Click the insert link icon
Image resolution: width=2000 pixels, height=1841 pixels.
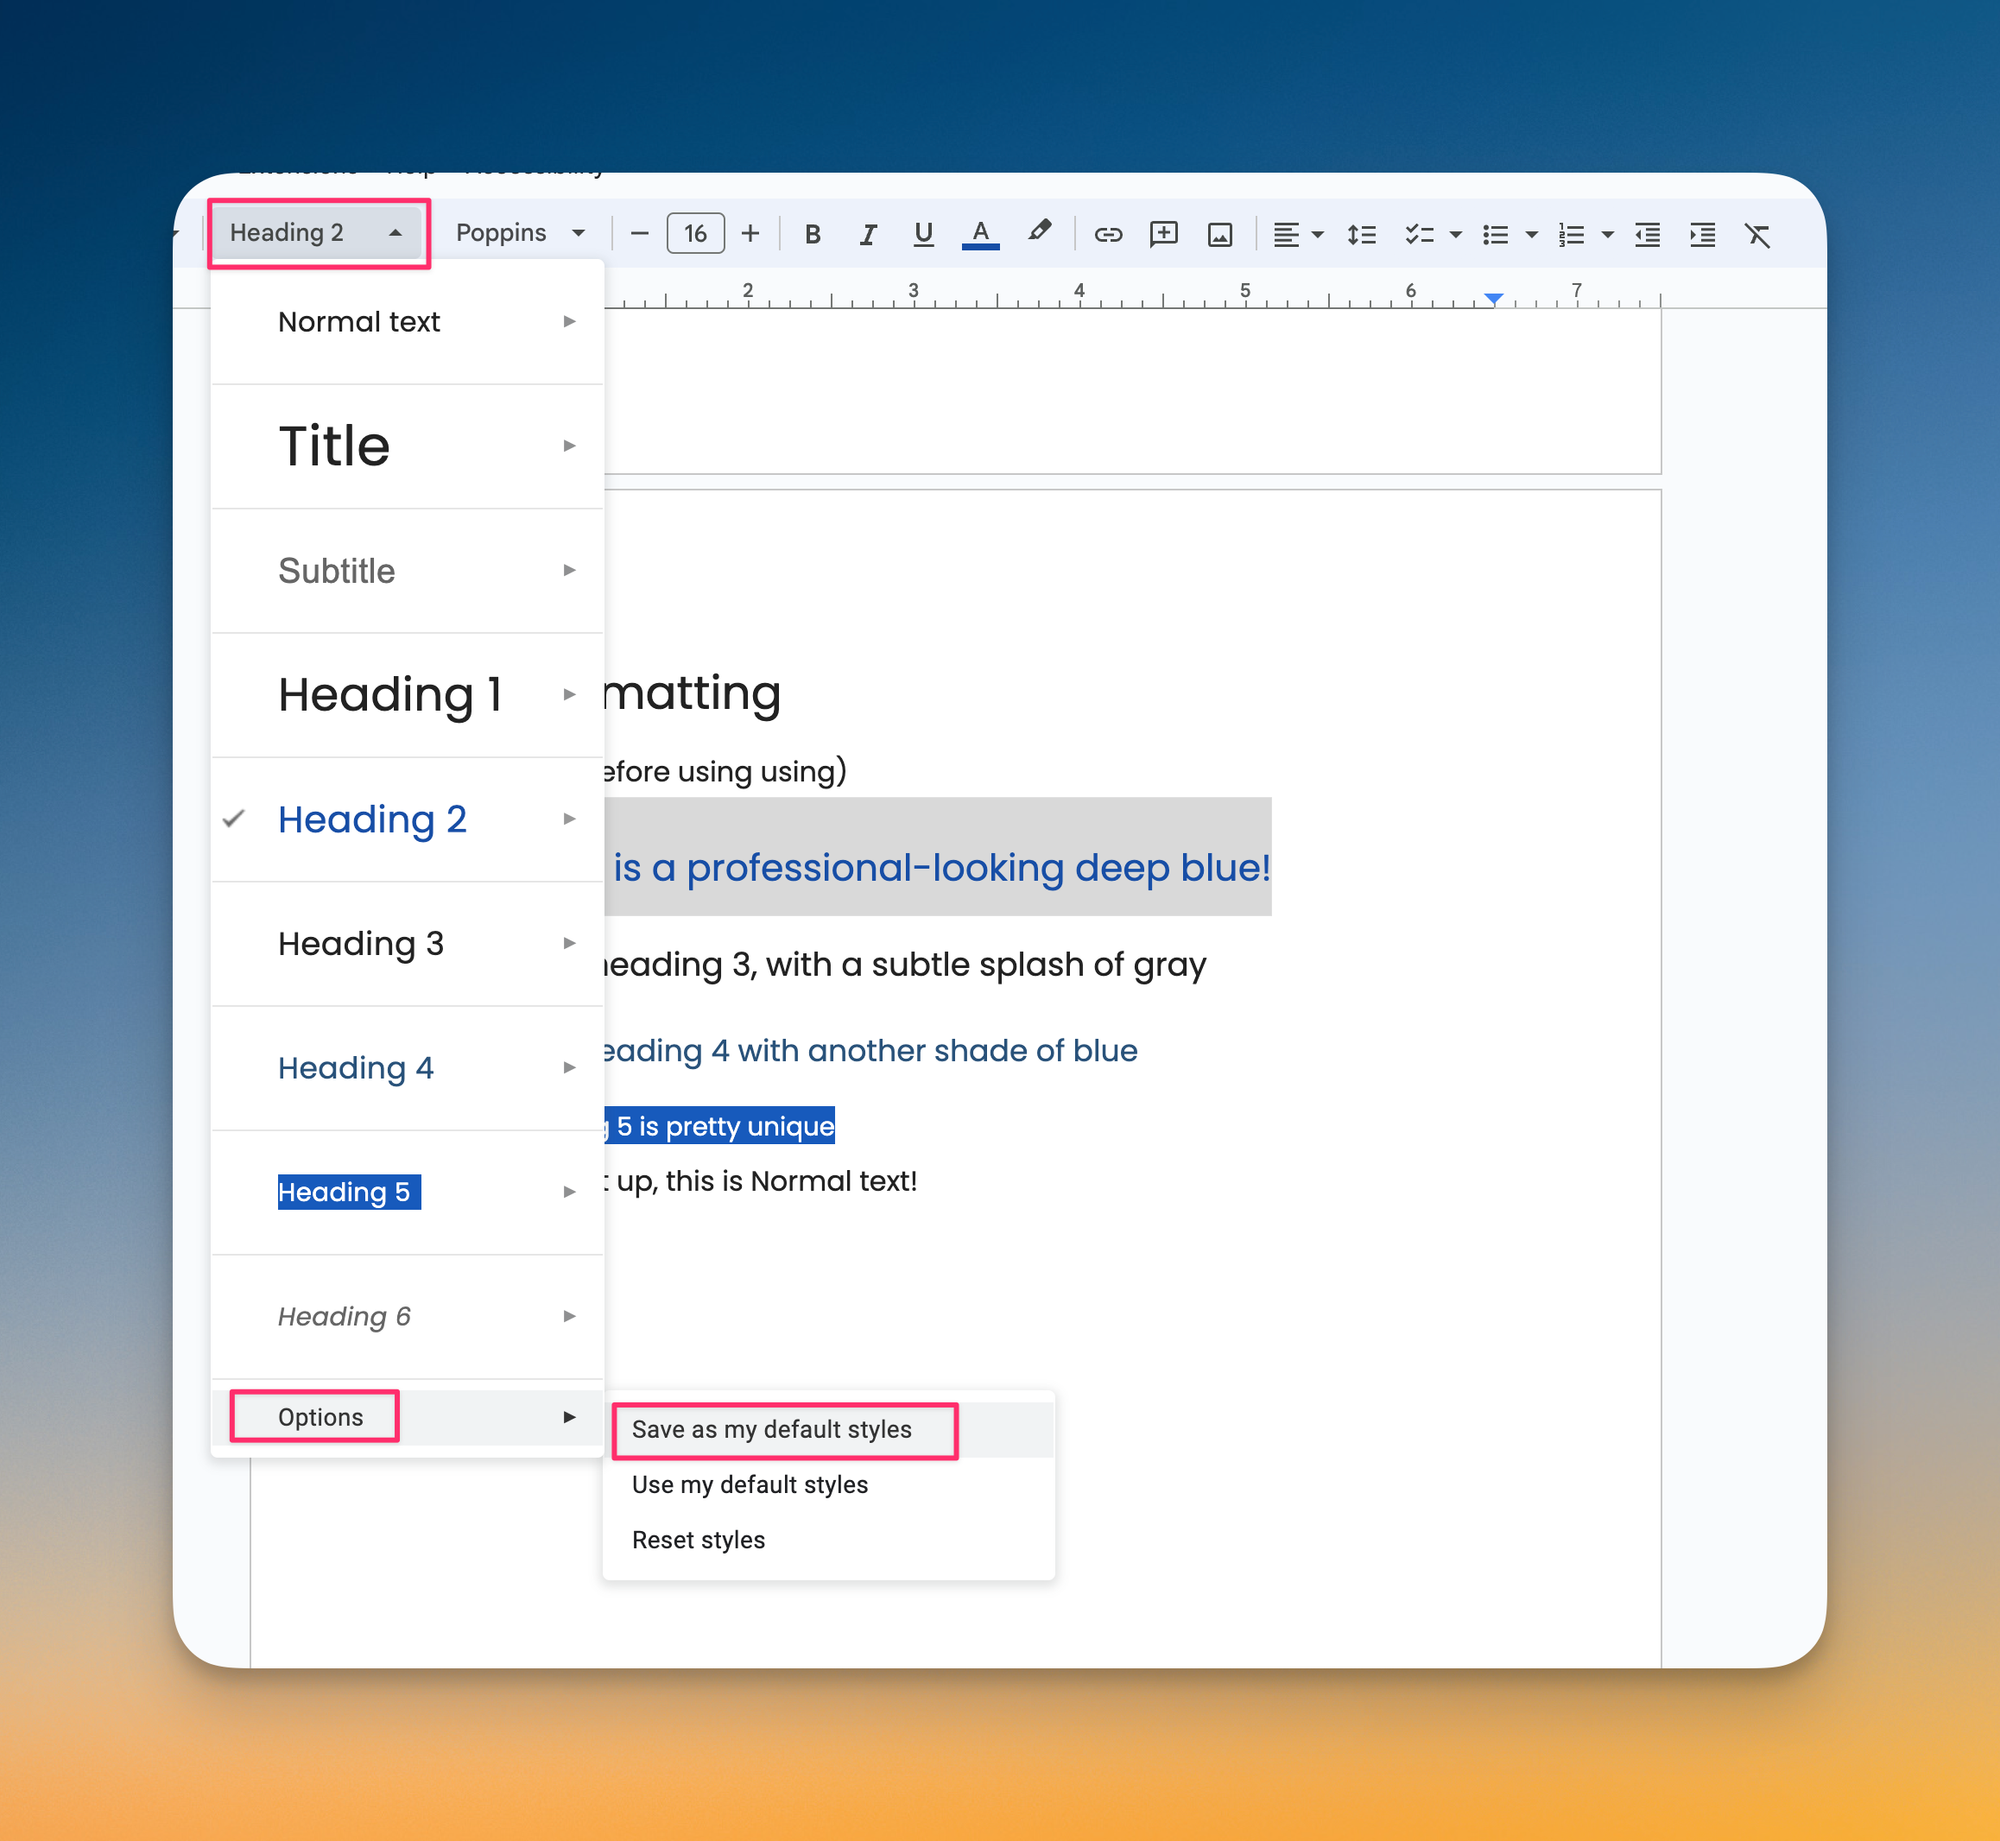[1107, 234]
